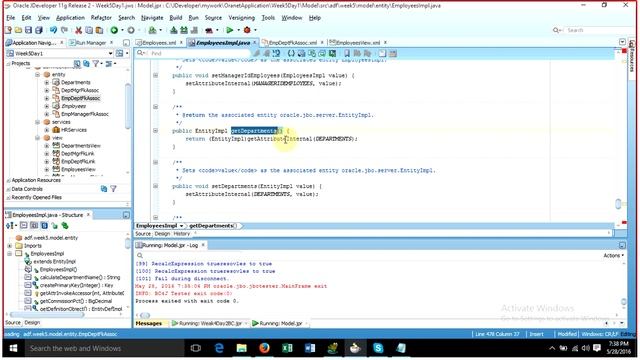This screenshot has height=360, width=640.
Task: Click the Make project toolbar icon
Action: point(173,30)
